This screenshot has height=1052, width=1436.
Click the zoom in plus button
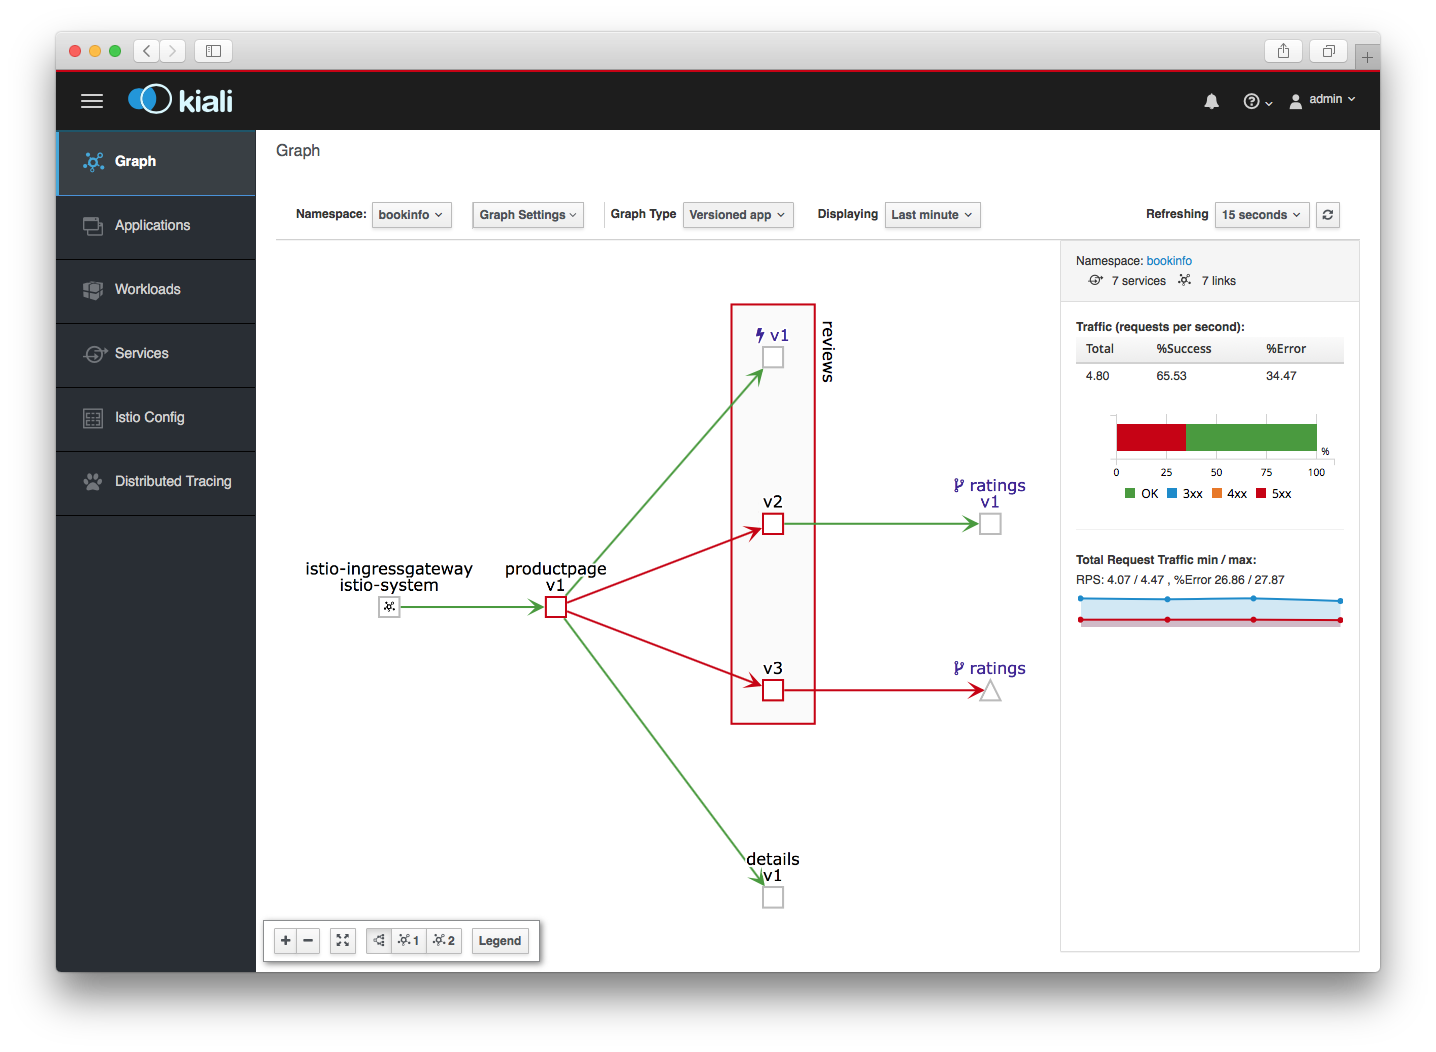286,941
